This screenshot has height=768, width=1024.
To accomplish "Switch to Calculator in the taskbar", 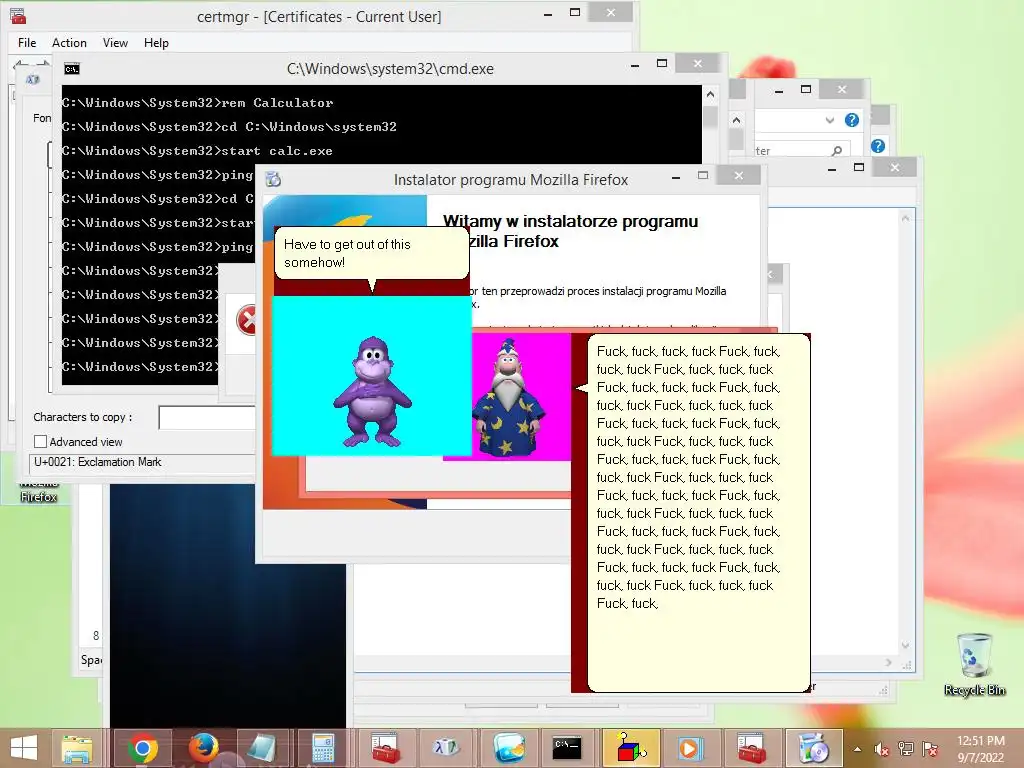I will pos(323,748).
